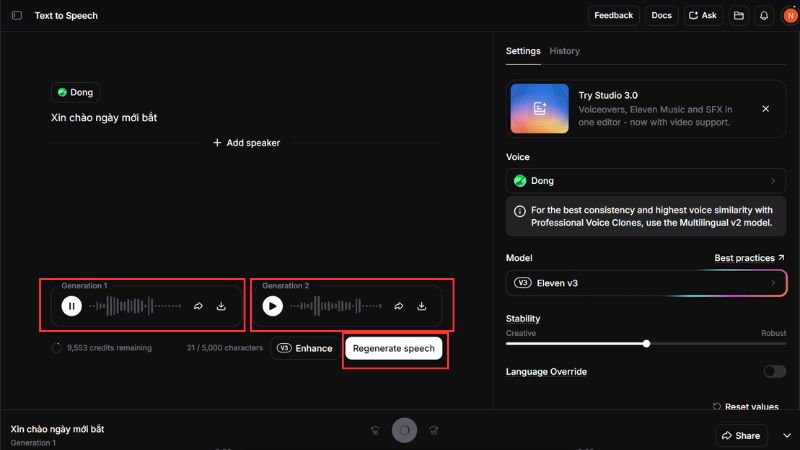Expand the Eleven v3 model selector
Screen dimensions: 800x450
[x=645, y=283]
